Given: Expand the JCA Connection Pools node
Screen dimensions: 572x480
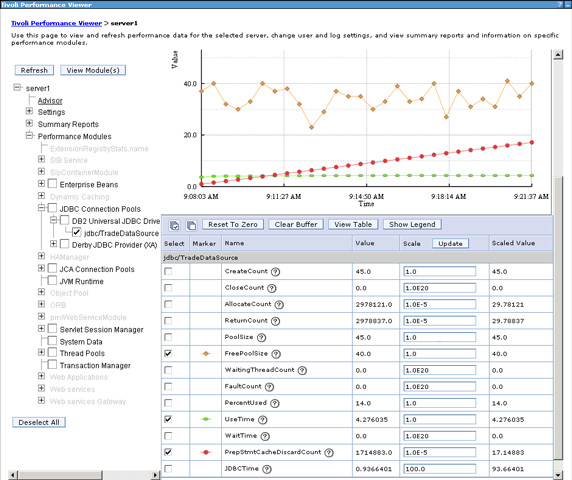Looking at the screenshot, I should (x=41, y=268).
